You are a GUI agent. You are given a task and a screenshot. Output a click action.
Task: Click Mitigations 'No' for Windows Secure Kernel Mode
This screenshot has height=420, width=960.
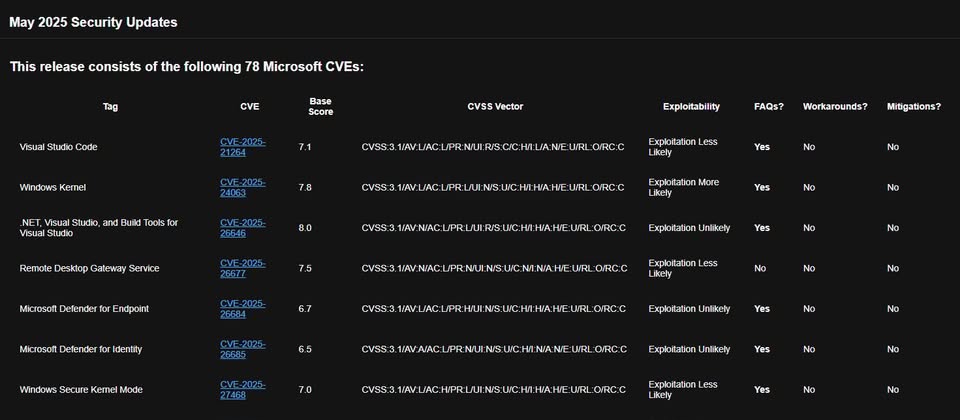893,389
